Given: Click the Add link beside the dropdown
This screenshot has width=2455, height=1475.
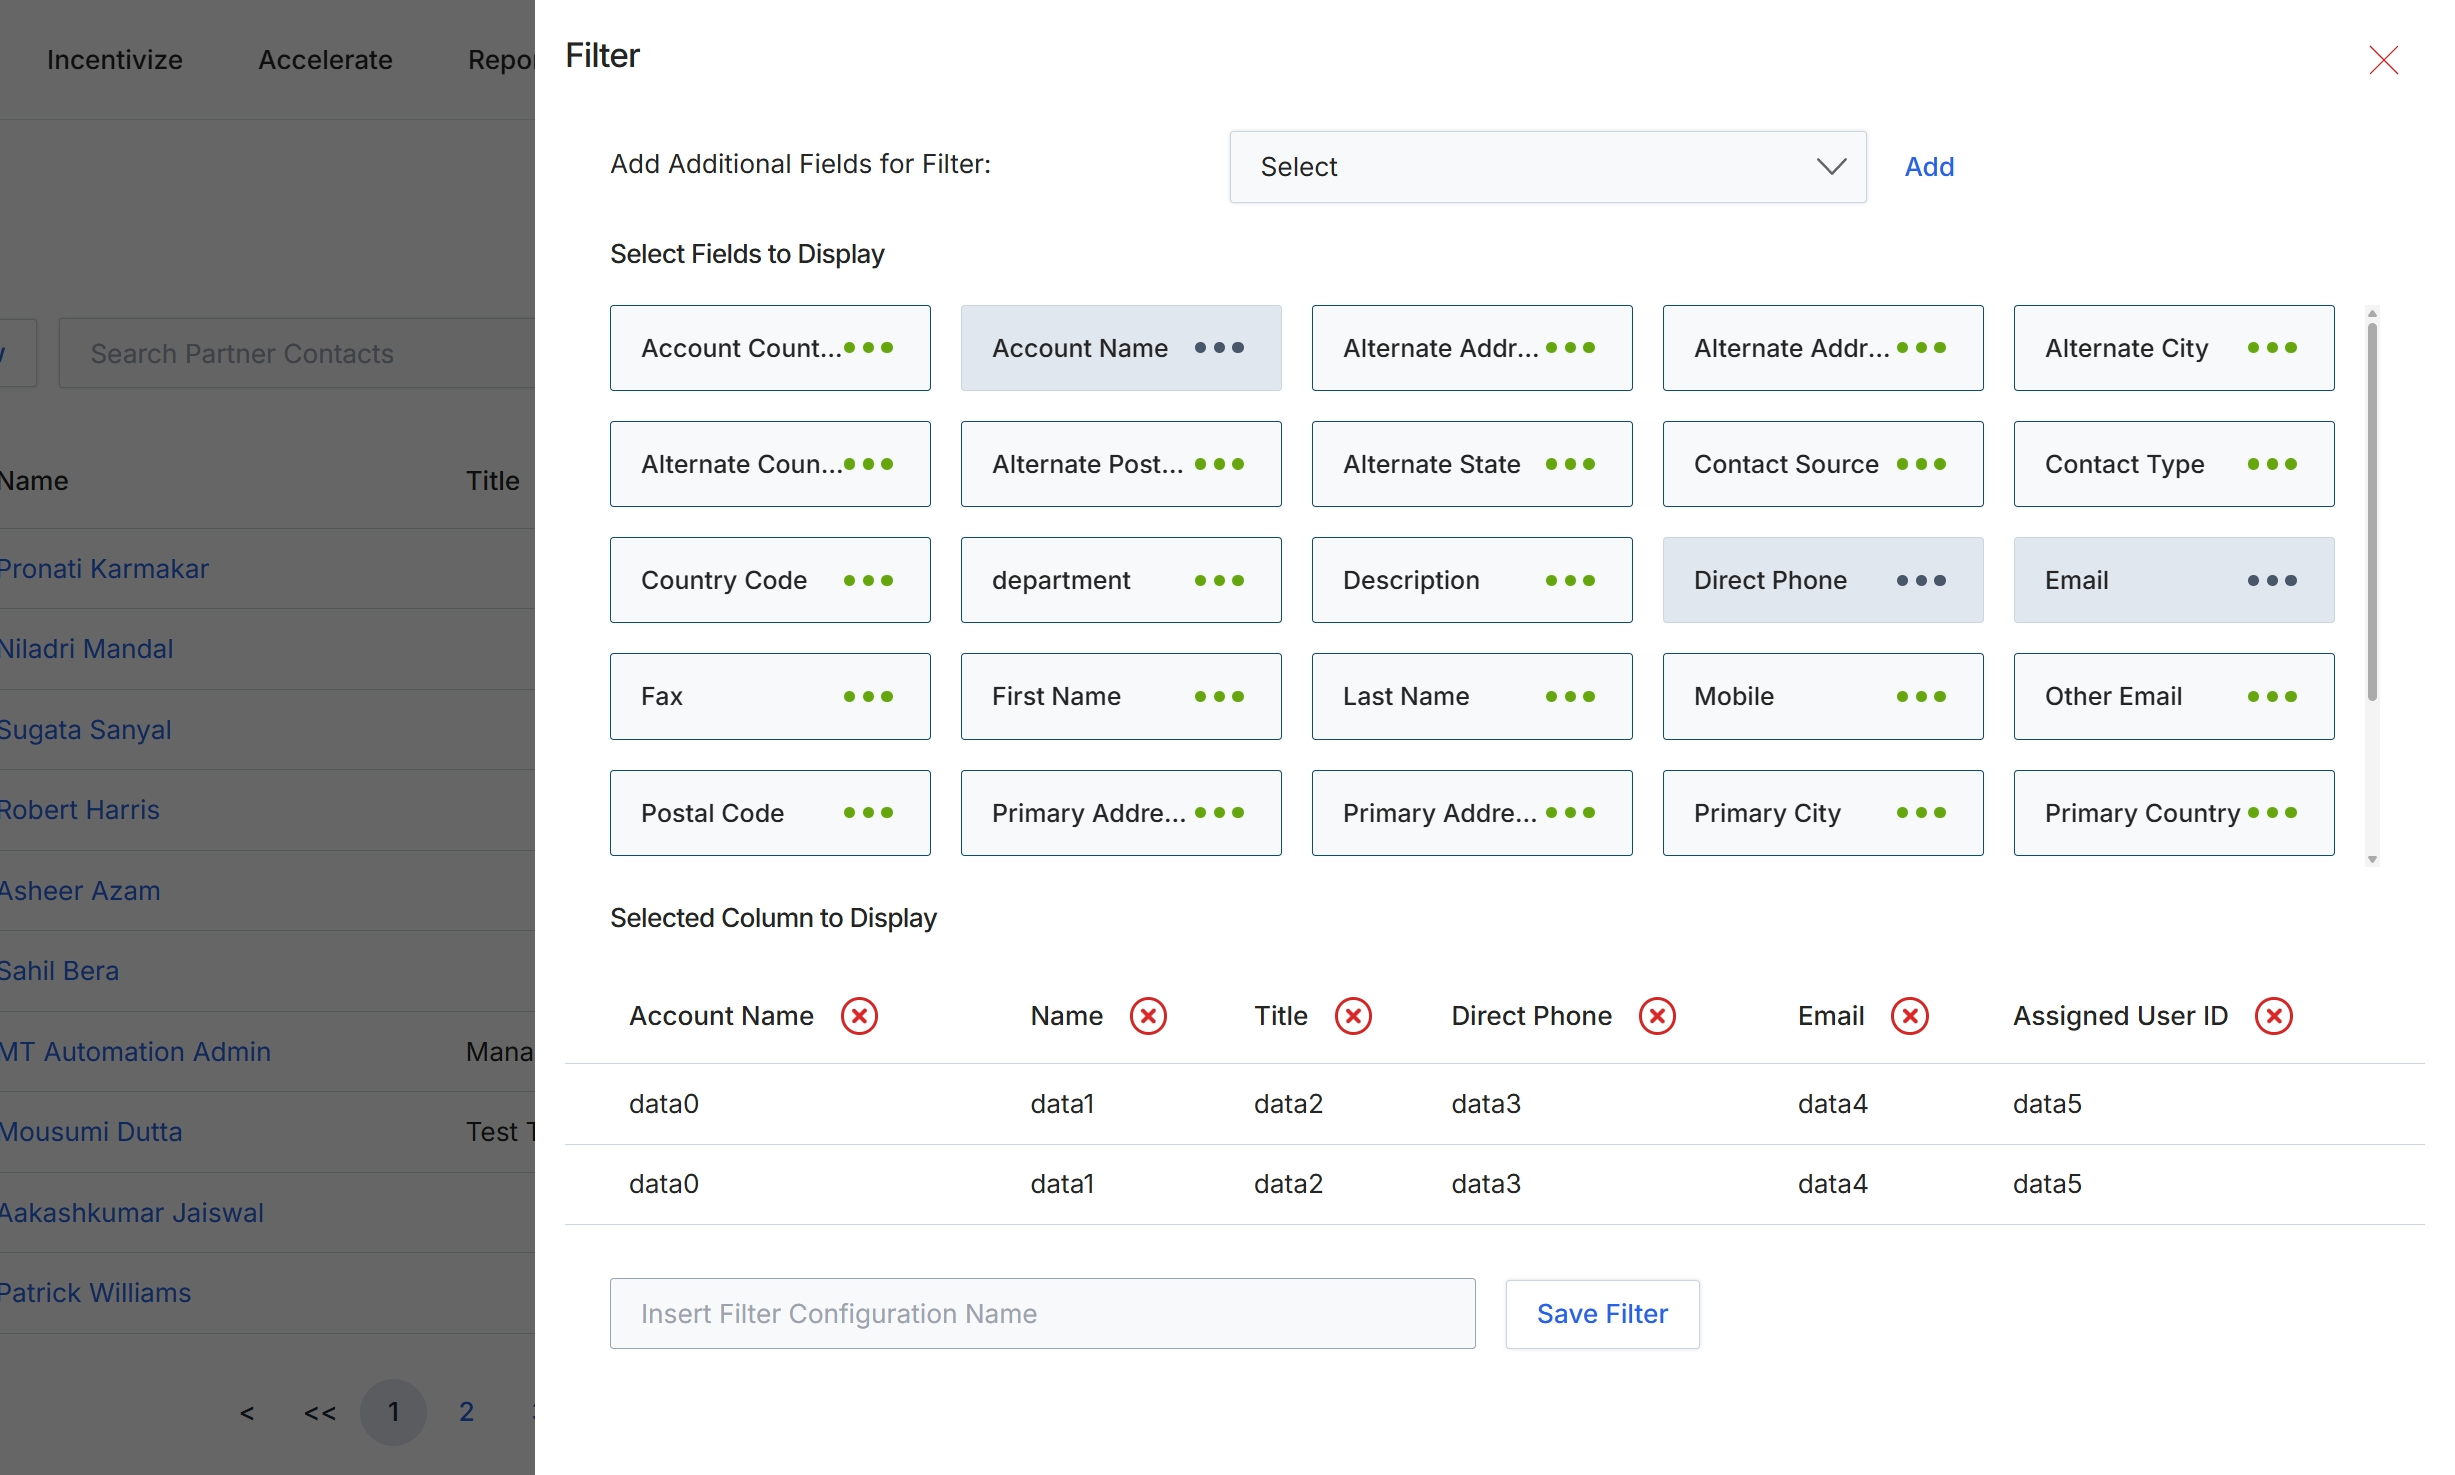Looking at the screenshot, I should (x=1928, y=167).
